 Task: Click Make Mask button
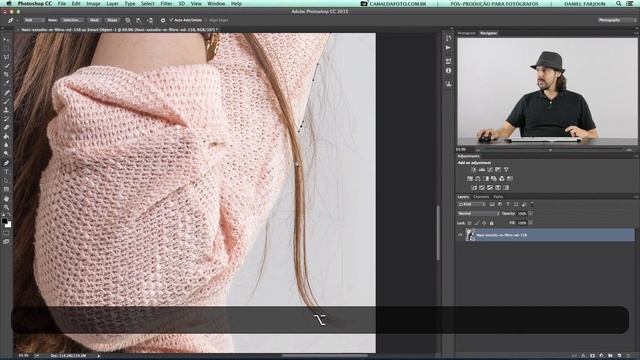94,20
